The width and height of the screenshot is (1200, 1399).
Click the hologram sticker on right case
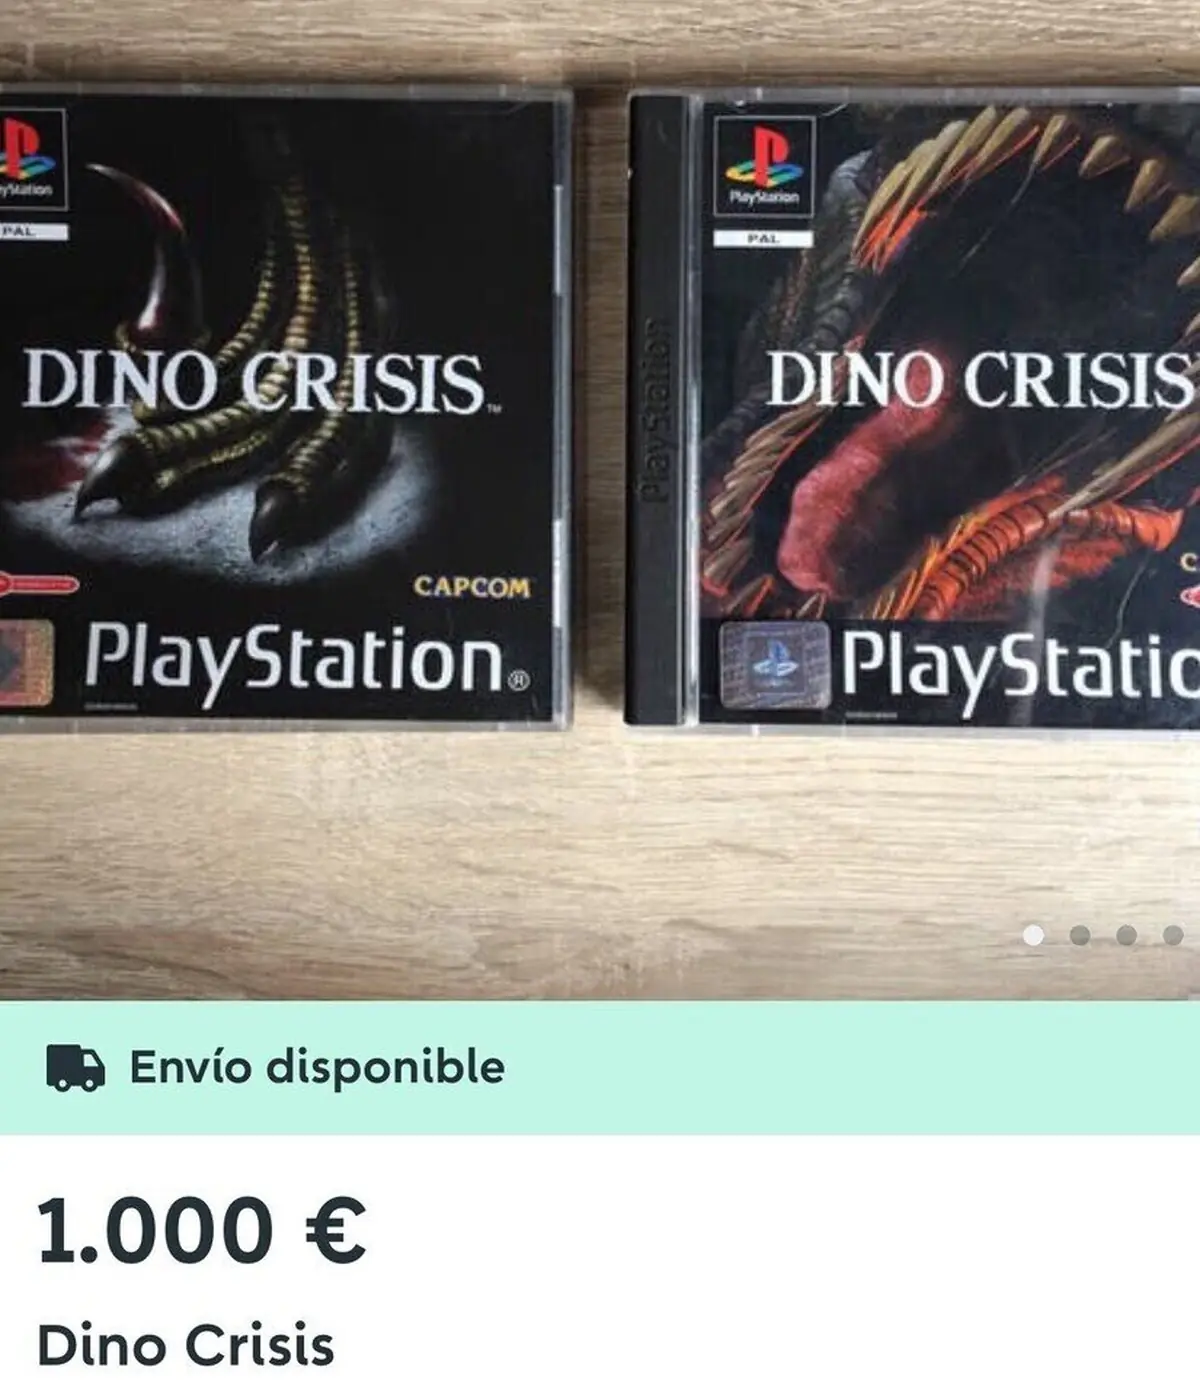pyautogui.click(x=775, y=665)
